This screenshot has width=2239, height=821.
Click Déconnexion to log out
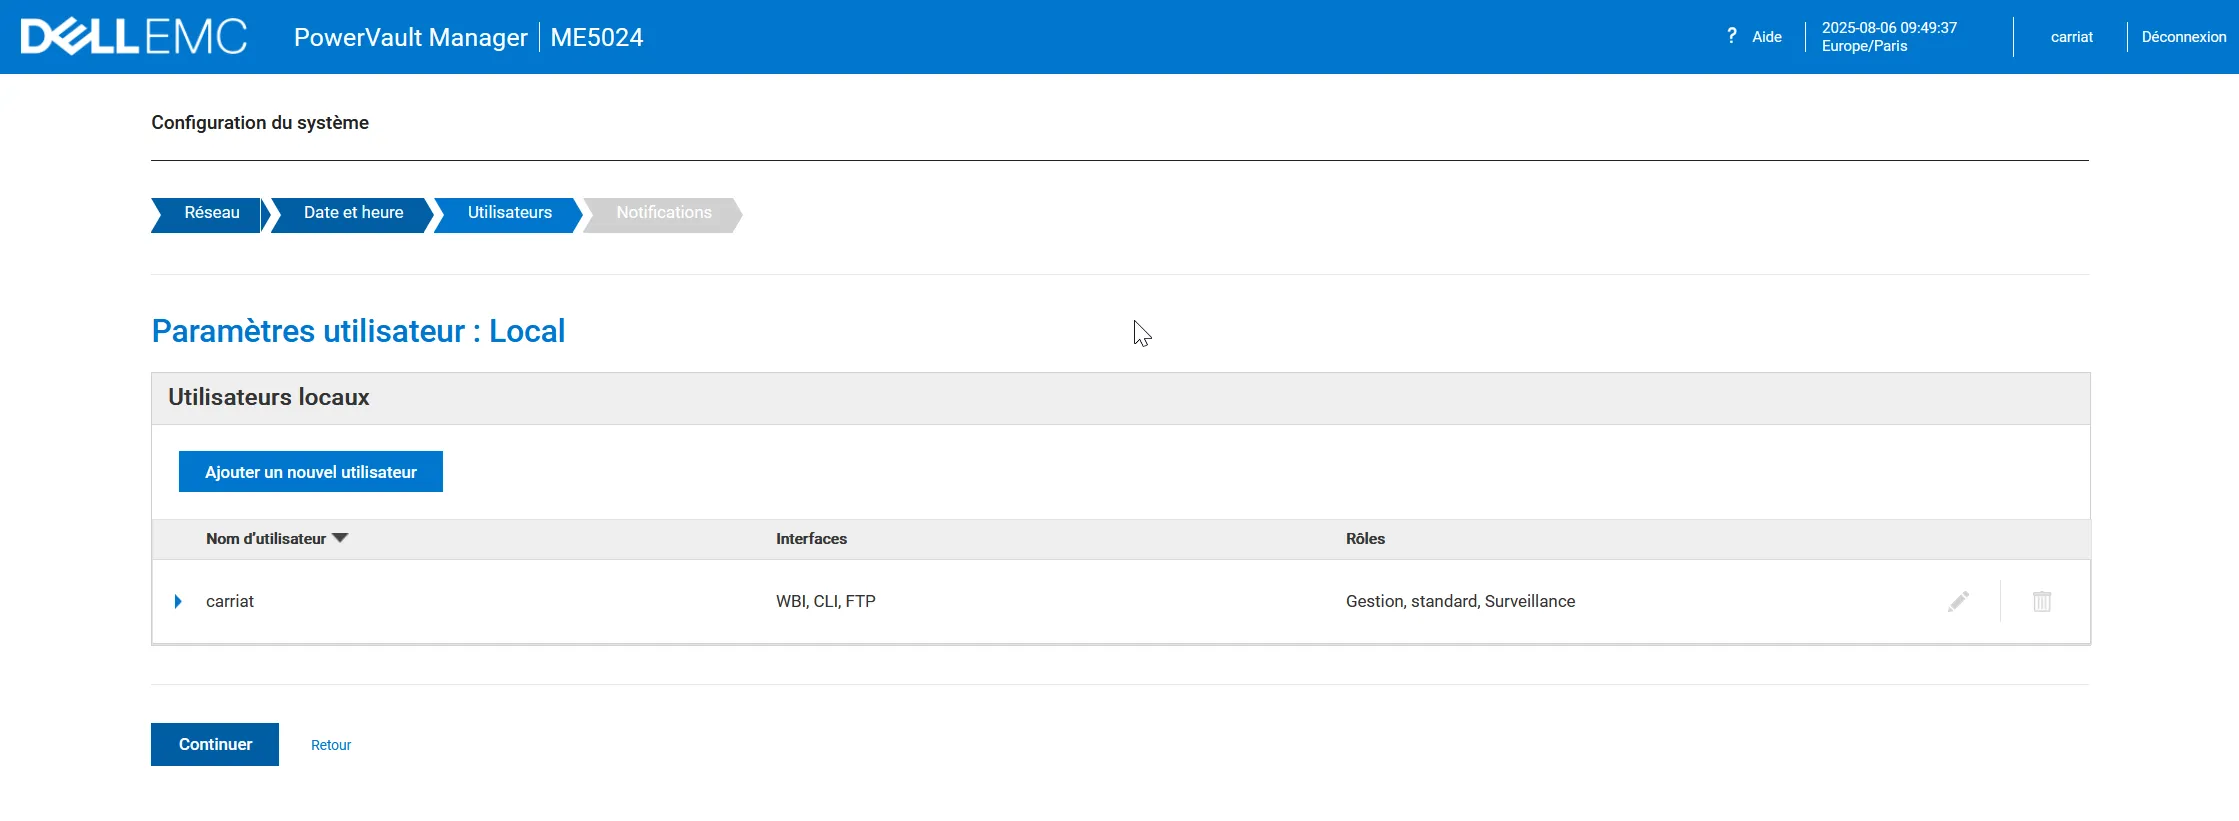2183,37
